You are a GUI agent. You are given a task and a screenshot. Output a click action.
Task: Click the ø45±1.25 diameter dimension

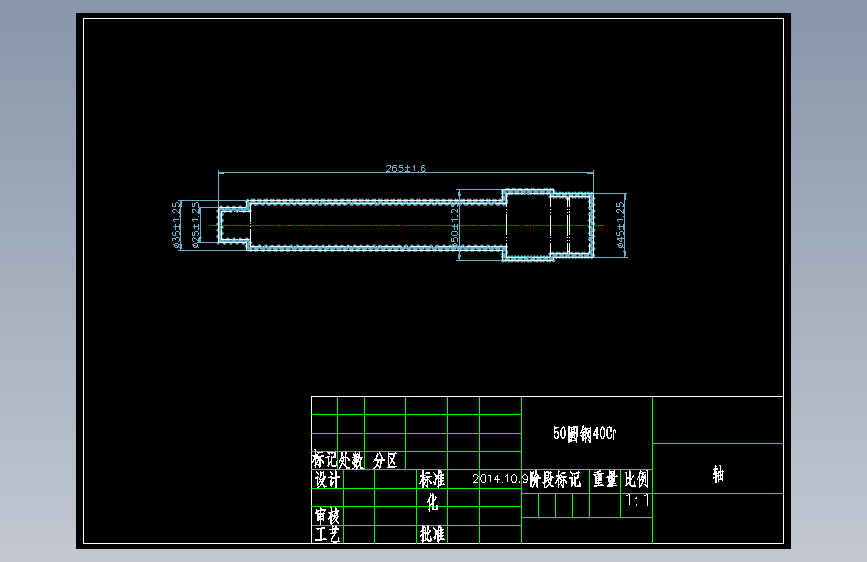point(620,225)
